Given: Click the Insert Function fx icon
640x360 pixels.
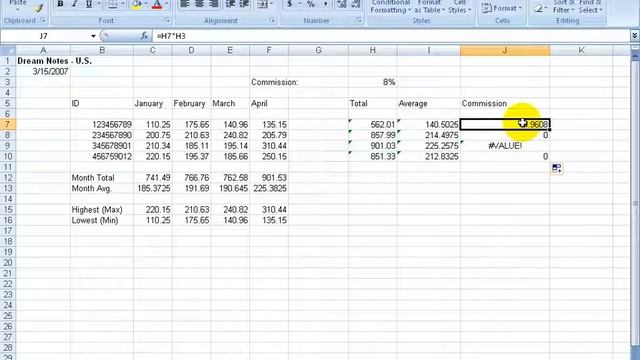Looking at the screenshot, I should [144, 36].
